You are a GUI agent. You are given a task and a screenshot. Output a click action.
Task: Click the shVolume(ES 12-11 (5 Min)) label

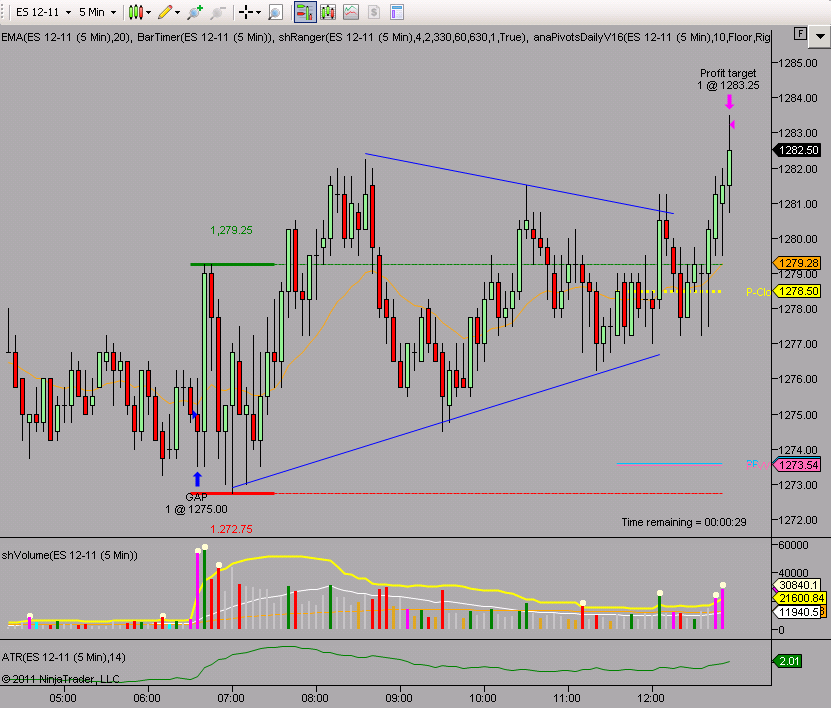[69, 555]
